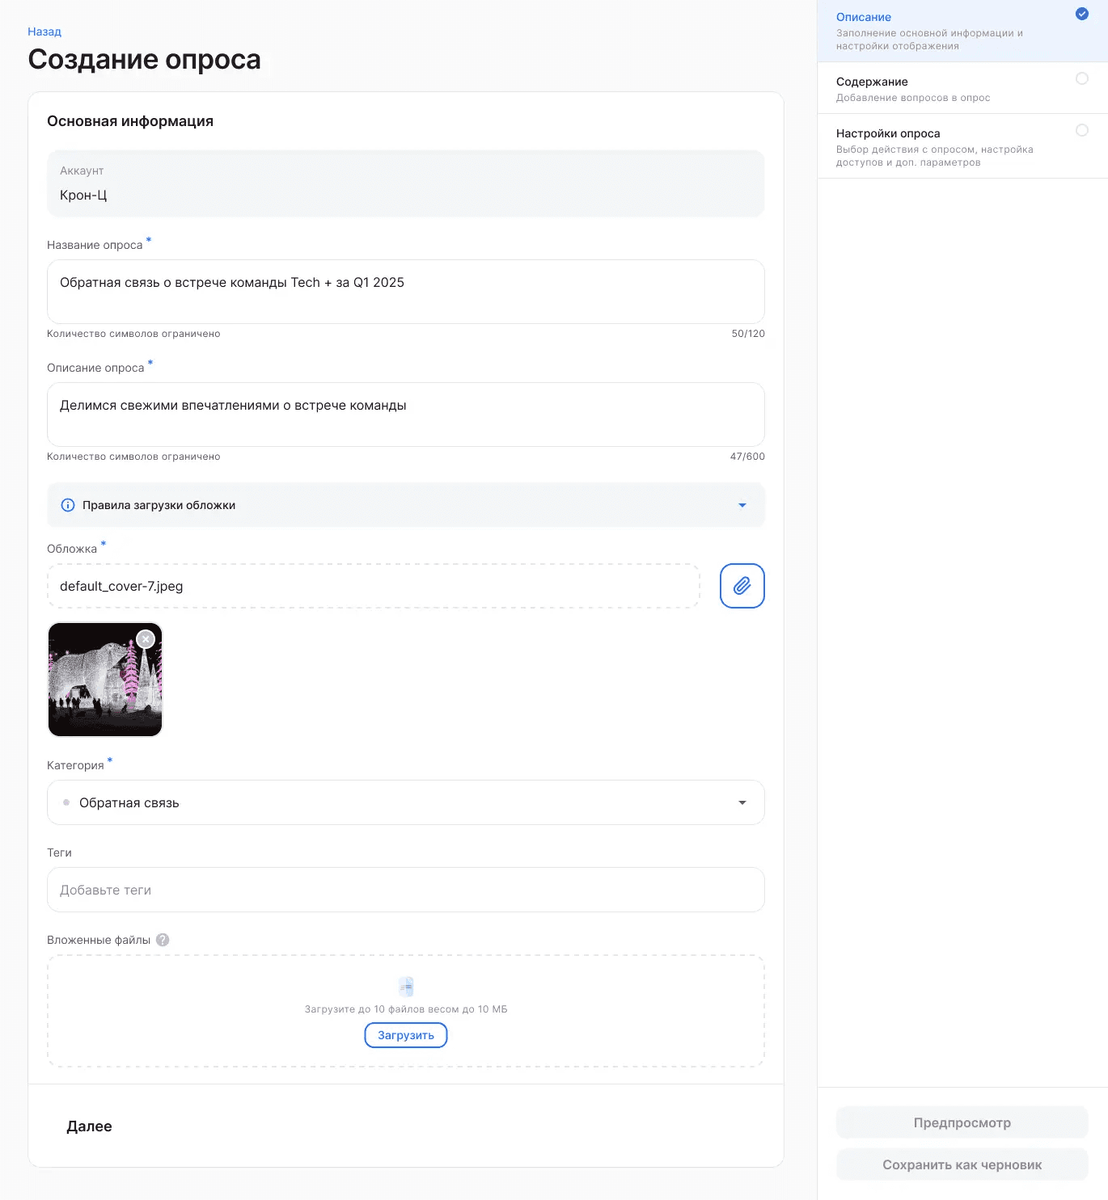Screen dimensions: 1108x1200
Task: Open the Категория dropdown
Action: click(x=742, y=802)
